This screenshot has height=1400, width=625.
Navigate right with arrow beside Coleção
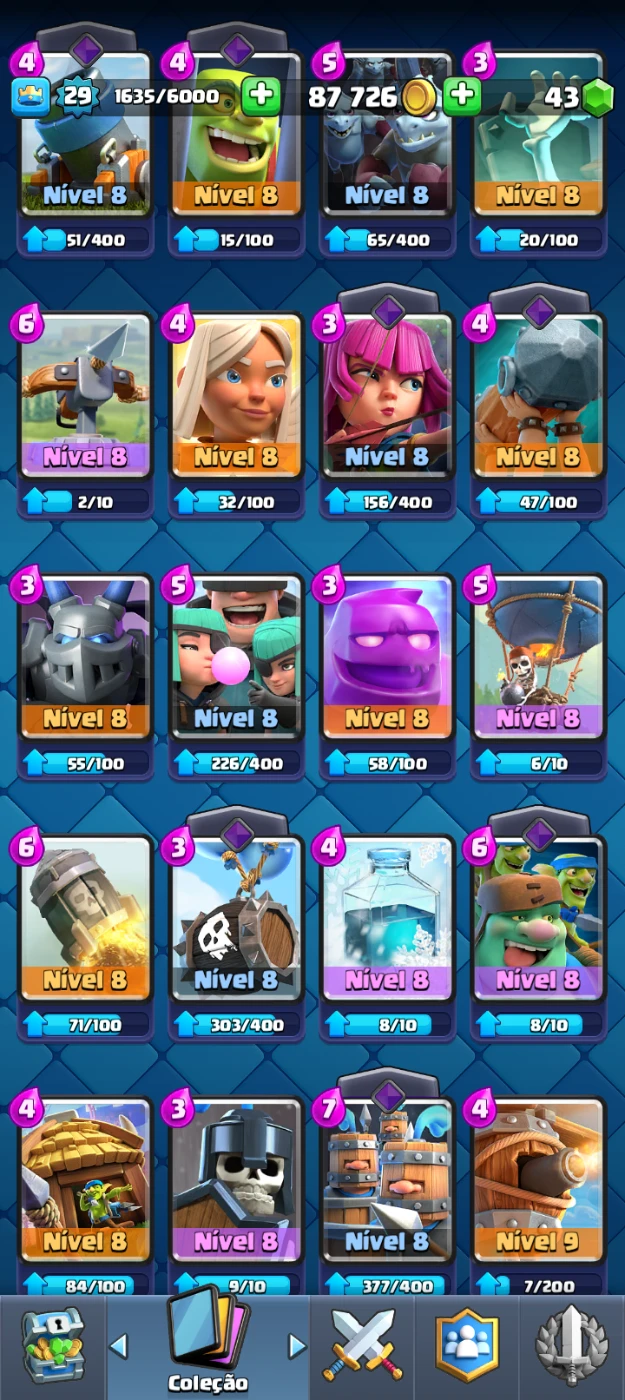297,1346
